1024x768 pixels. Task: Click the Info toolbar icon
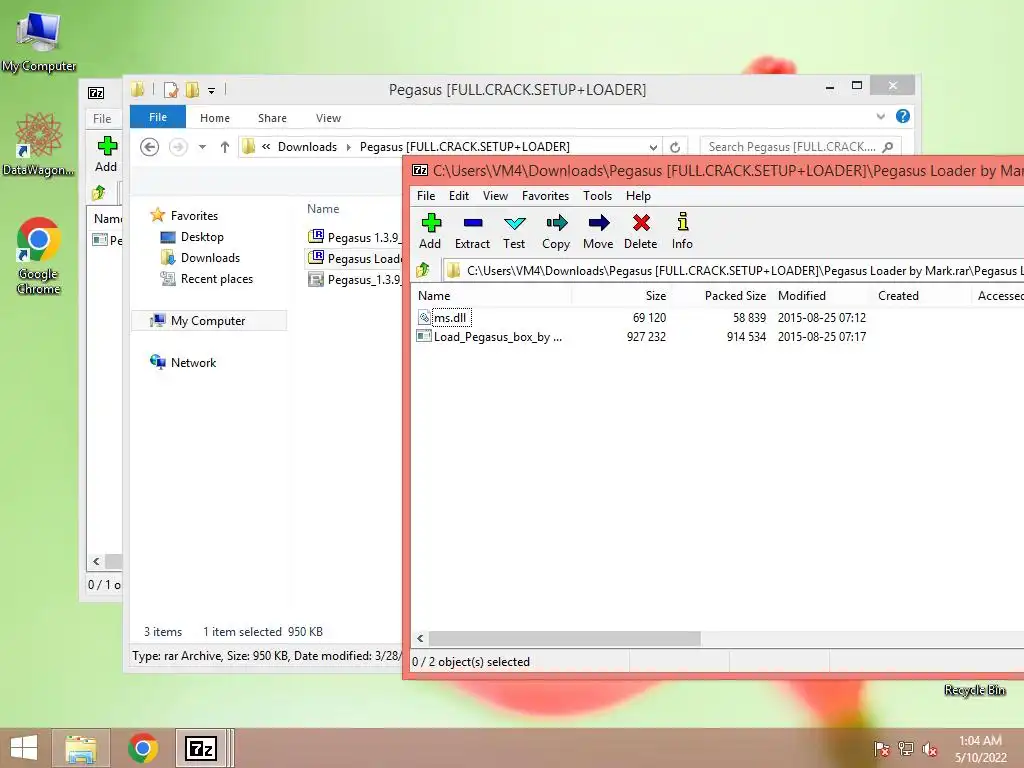(682, 231)
